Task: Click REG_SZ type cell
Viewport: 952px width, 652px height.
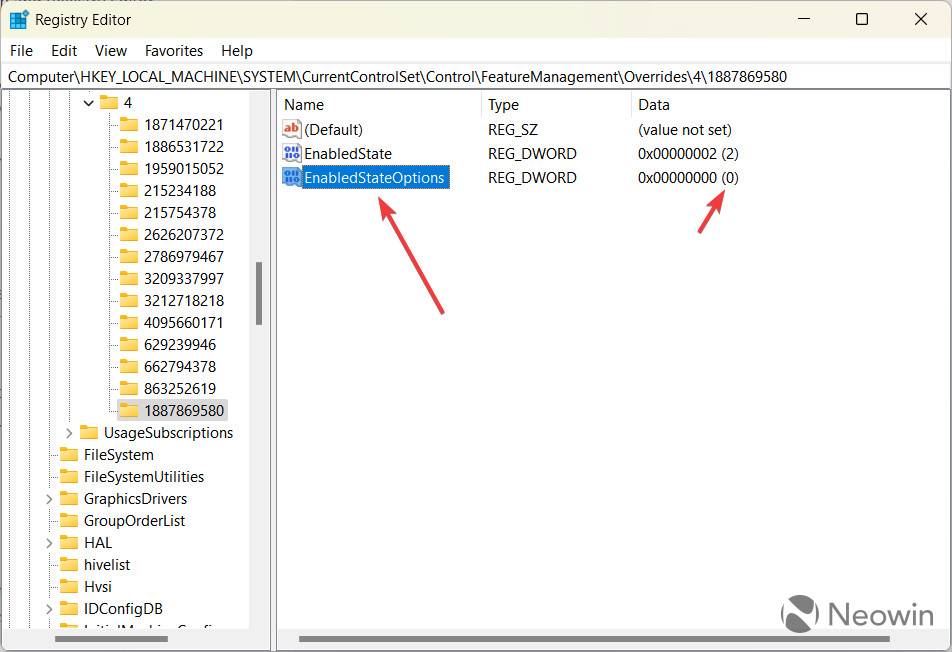Action: (512, 129)
